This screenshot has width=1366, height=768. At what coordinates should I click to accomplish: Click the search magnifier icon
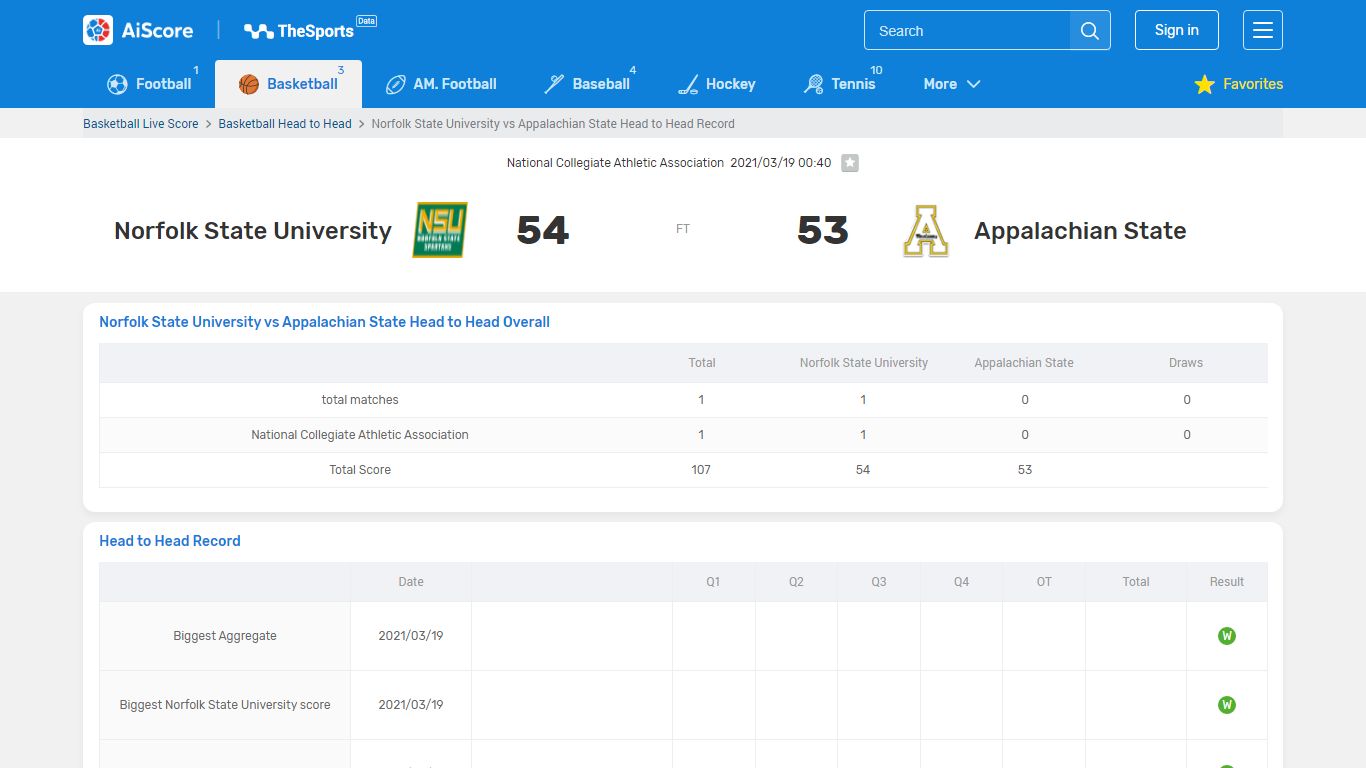tap(1090, 31)
